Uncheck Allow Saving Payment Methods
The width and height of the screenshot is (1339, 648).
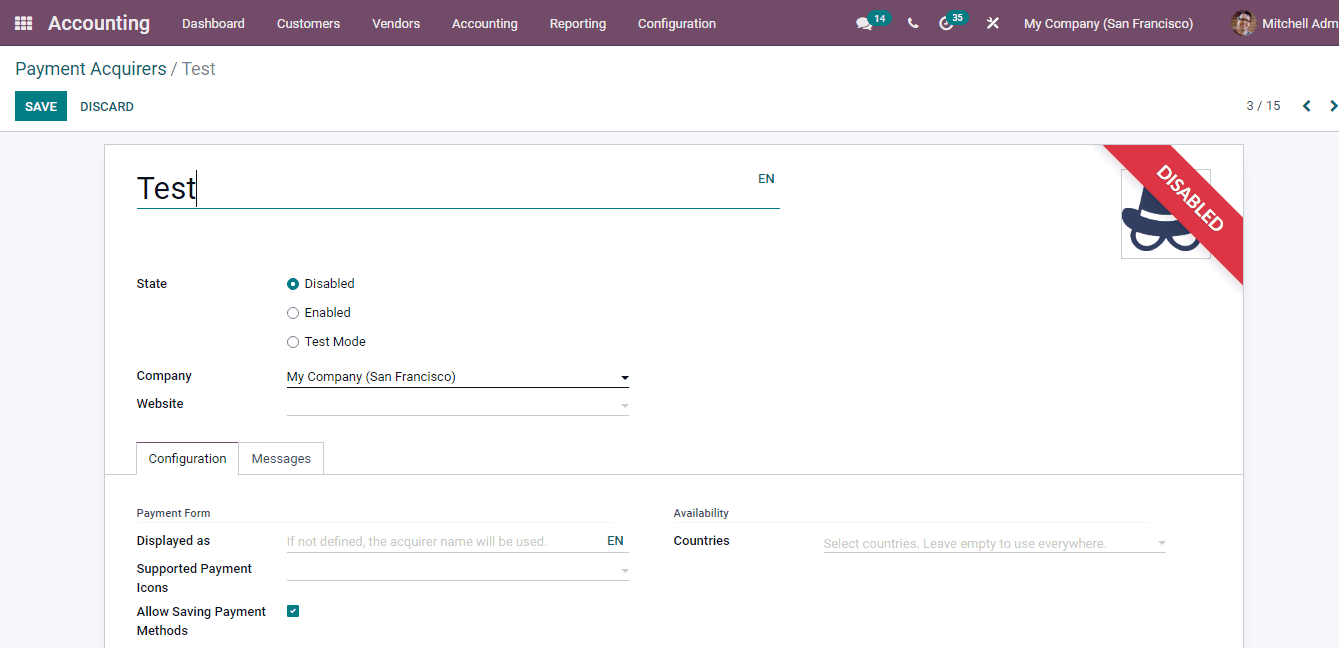(x=293, y=611)
